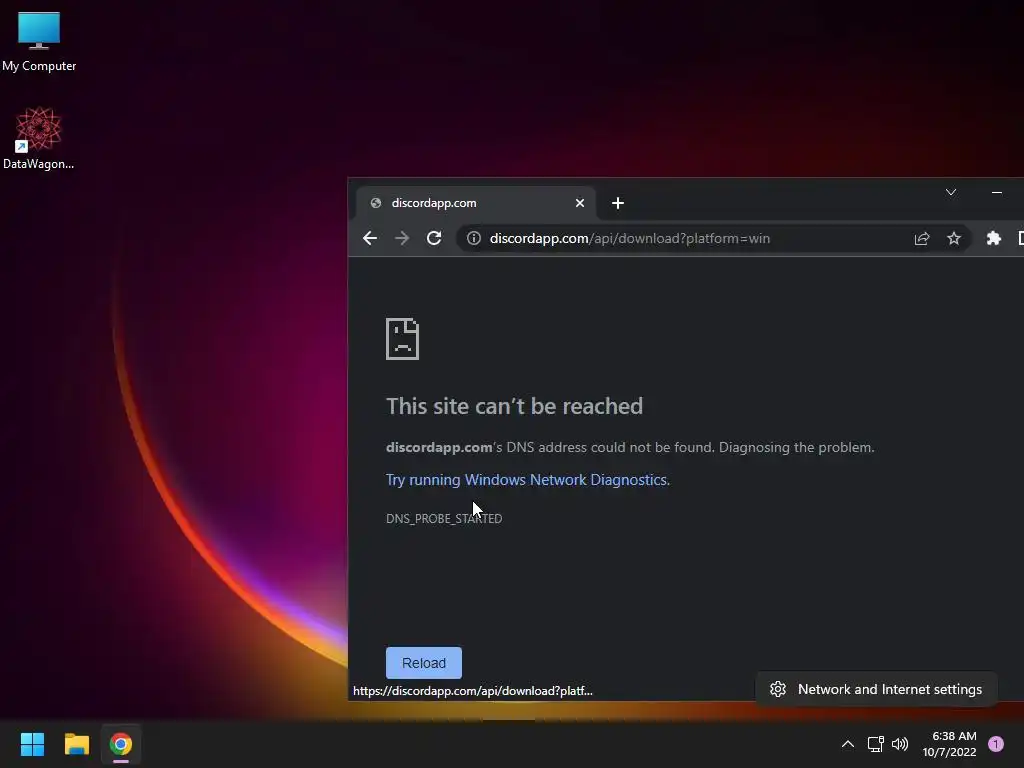1024x768 pixels.
Task: Bookmark this page with the star icon
Action: click(954, 238)
